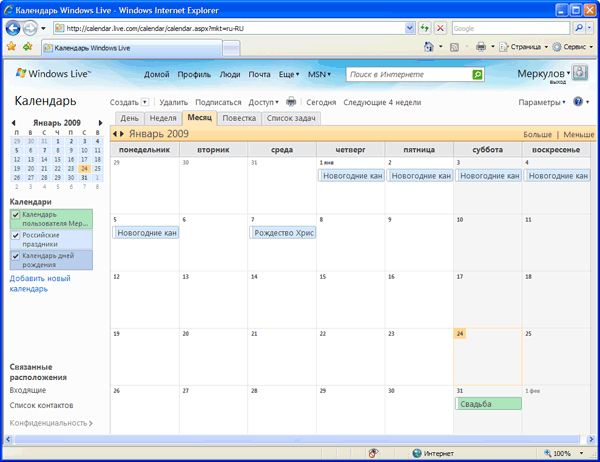Open the Входящие link
Screen dimensions: 600x462
click(28, 390)
